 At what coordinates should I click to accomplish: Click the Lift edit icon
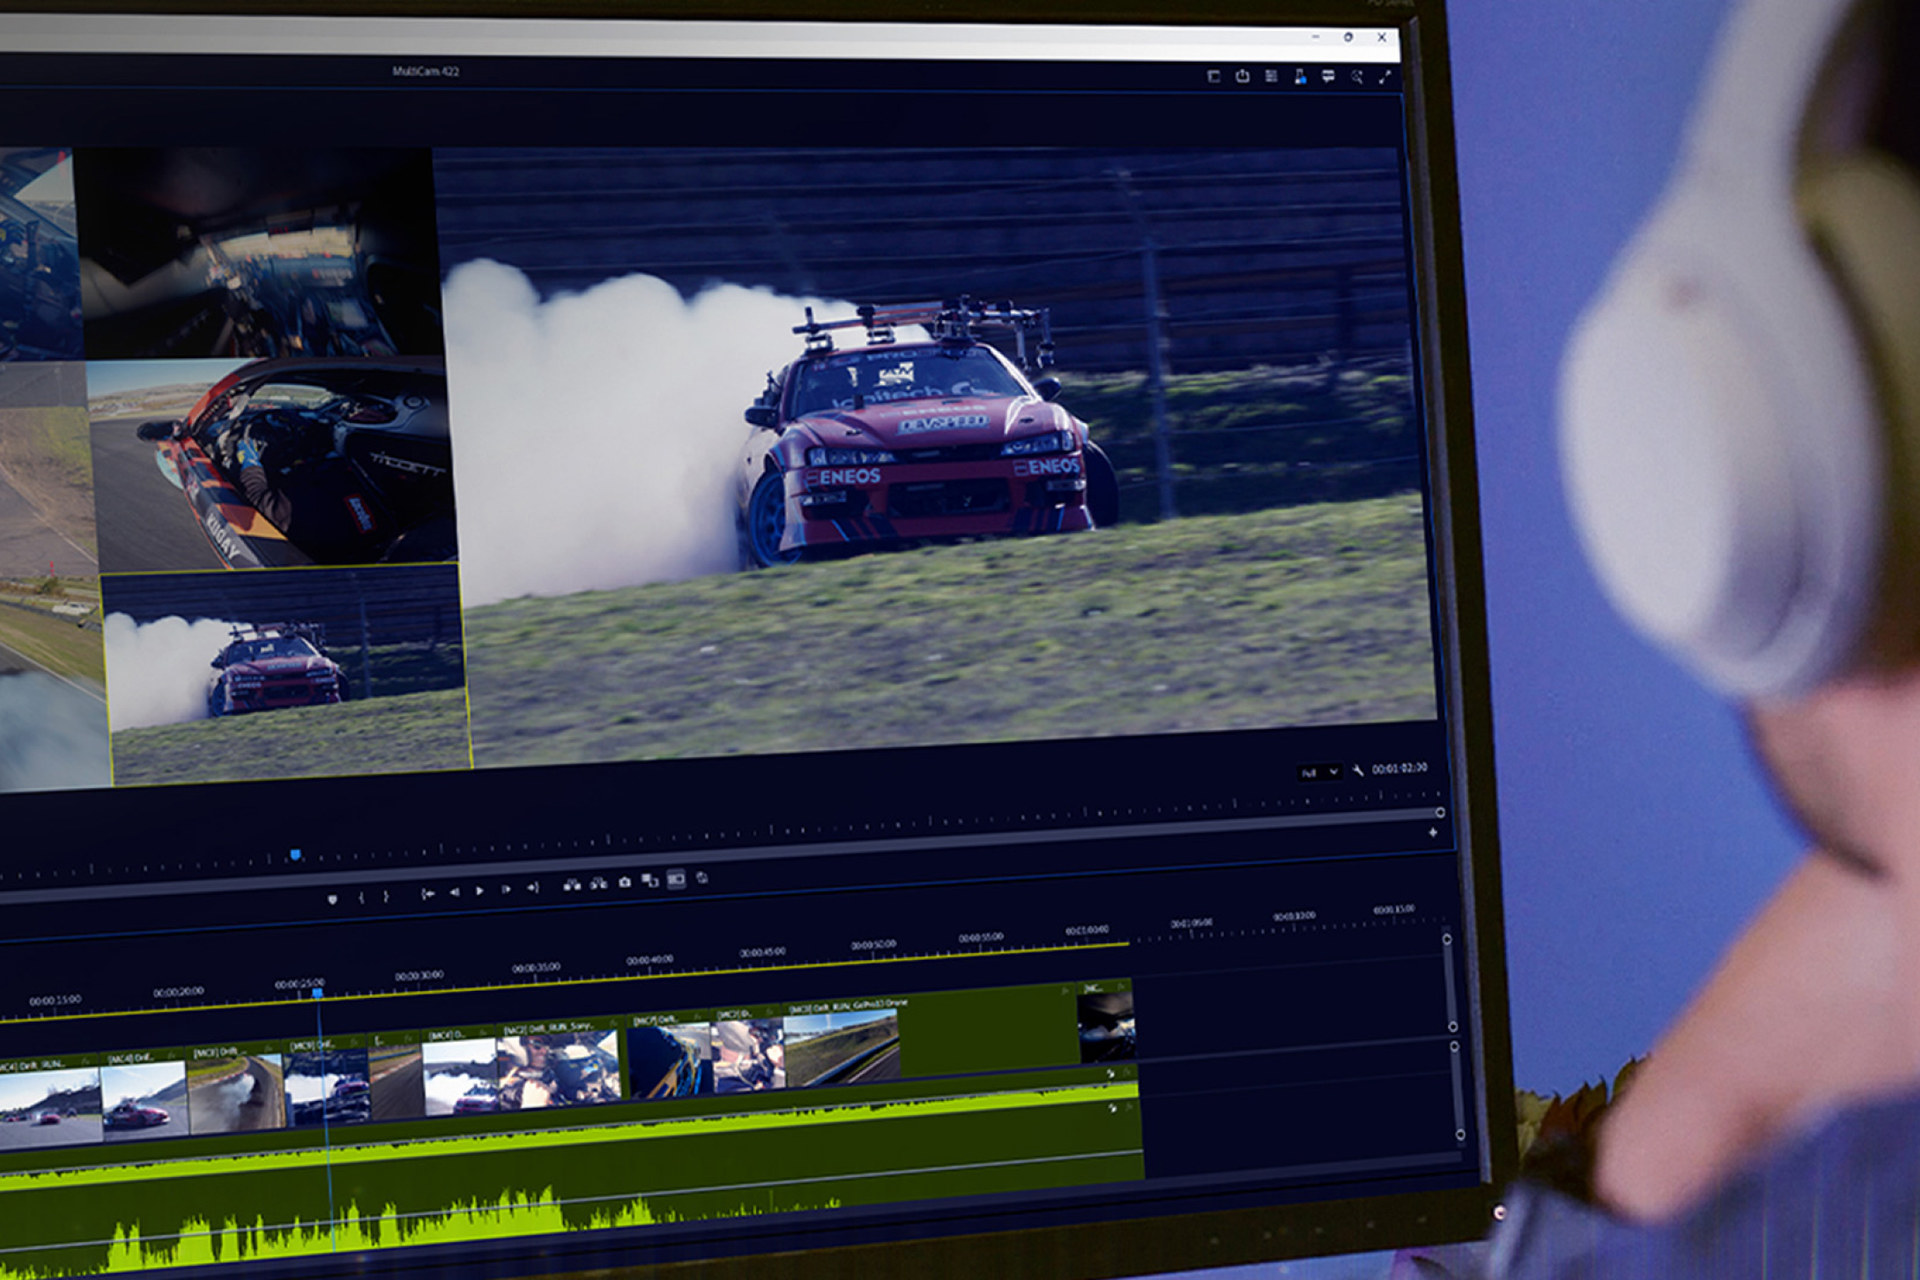coord(572,885)
